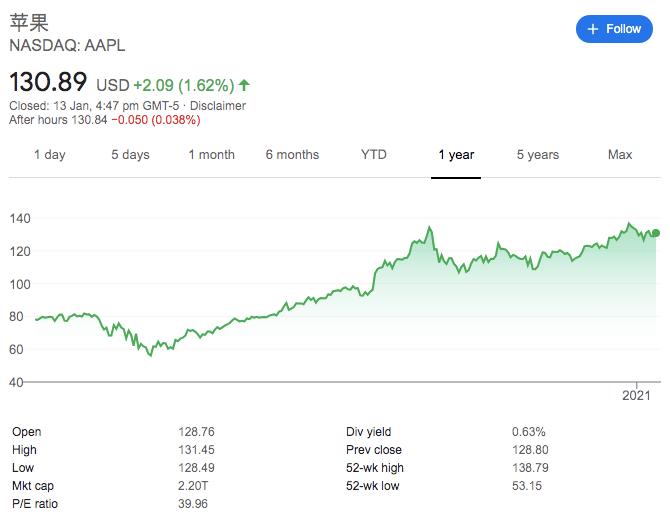670x520 pixels.
Task: Click the blue Follow button
Action: coord(614,29)
